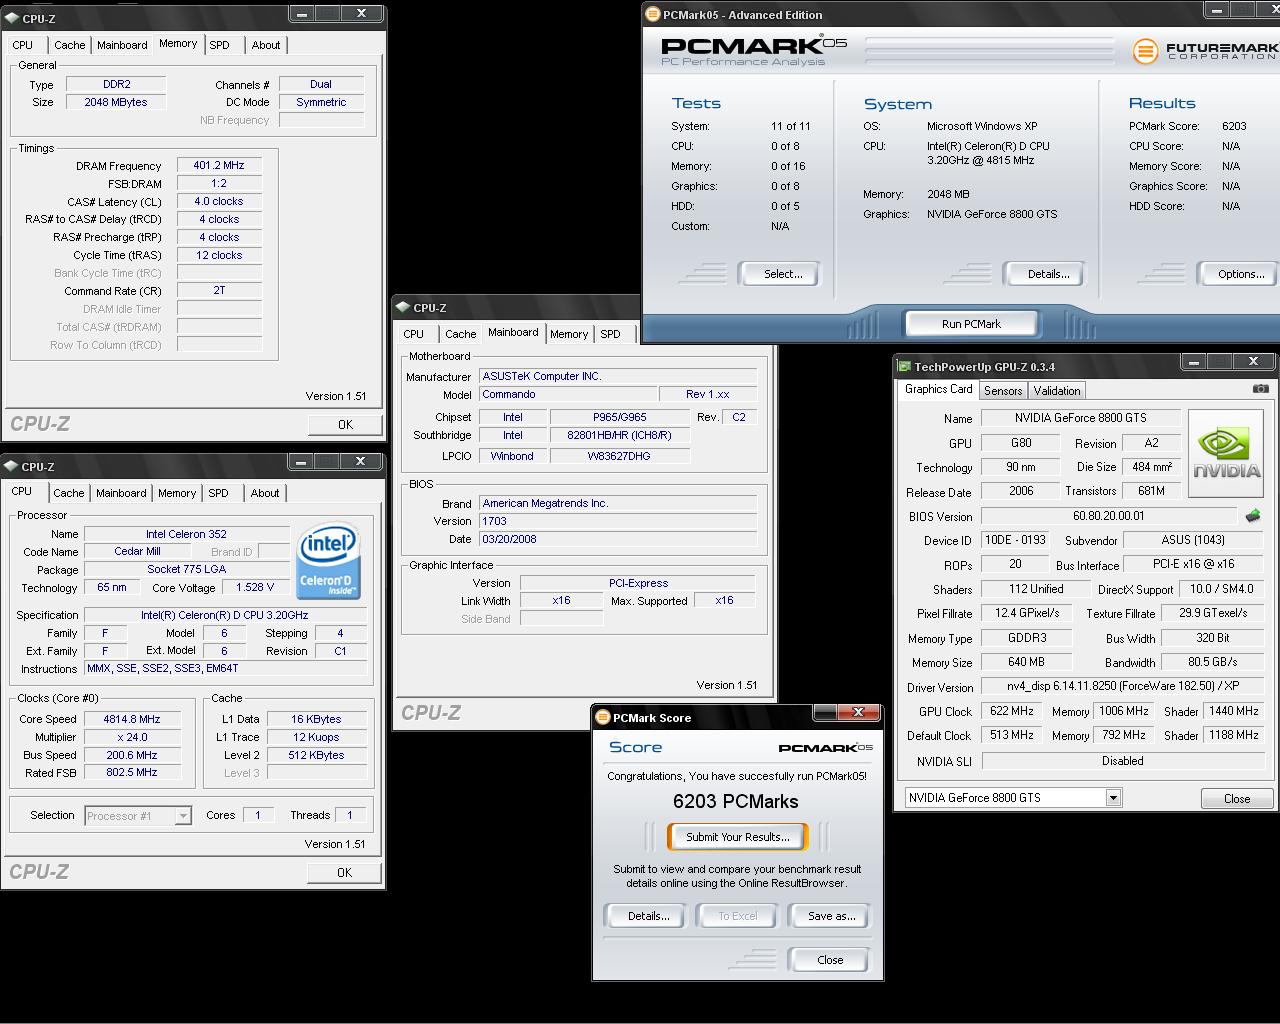The height and width of the screenshot is (1024, 1280).
Task: Click the CPU-Z Memory window title icon
Action: (x=11, y=18)
